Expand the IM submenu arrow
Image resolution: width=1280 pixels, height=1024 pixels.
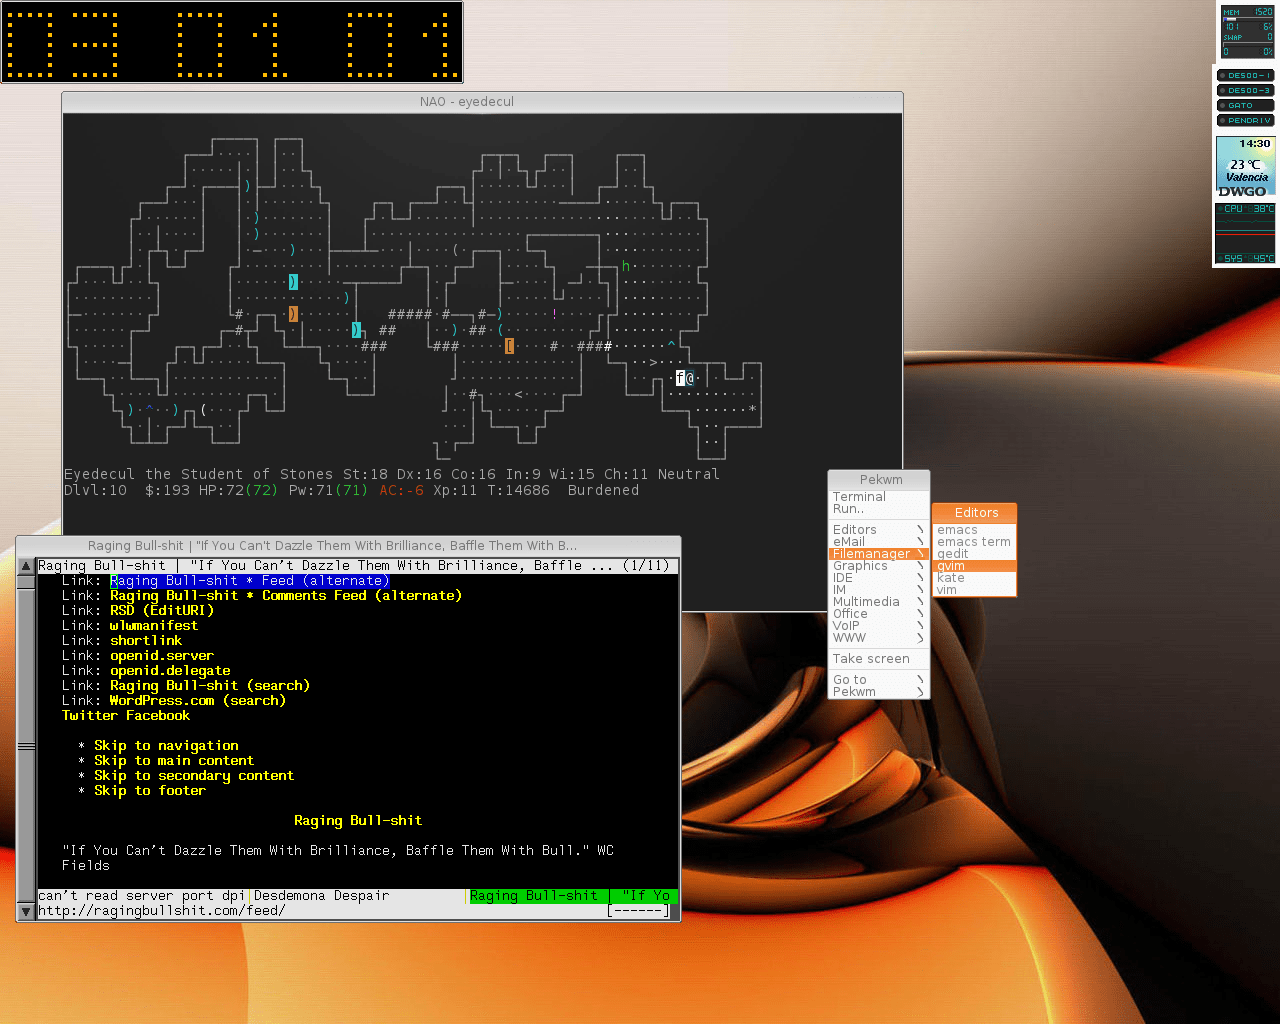920,590
